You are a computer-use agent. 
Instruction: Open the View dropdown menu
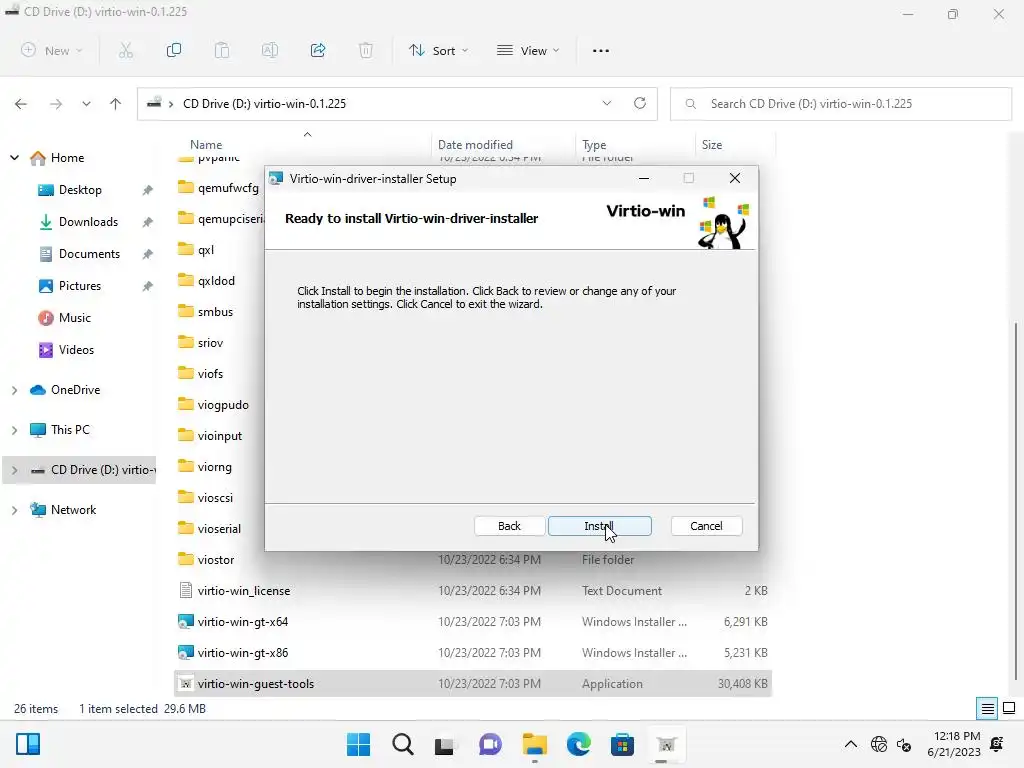point(528,50)
